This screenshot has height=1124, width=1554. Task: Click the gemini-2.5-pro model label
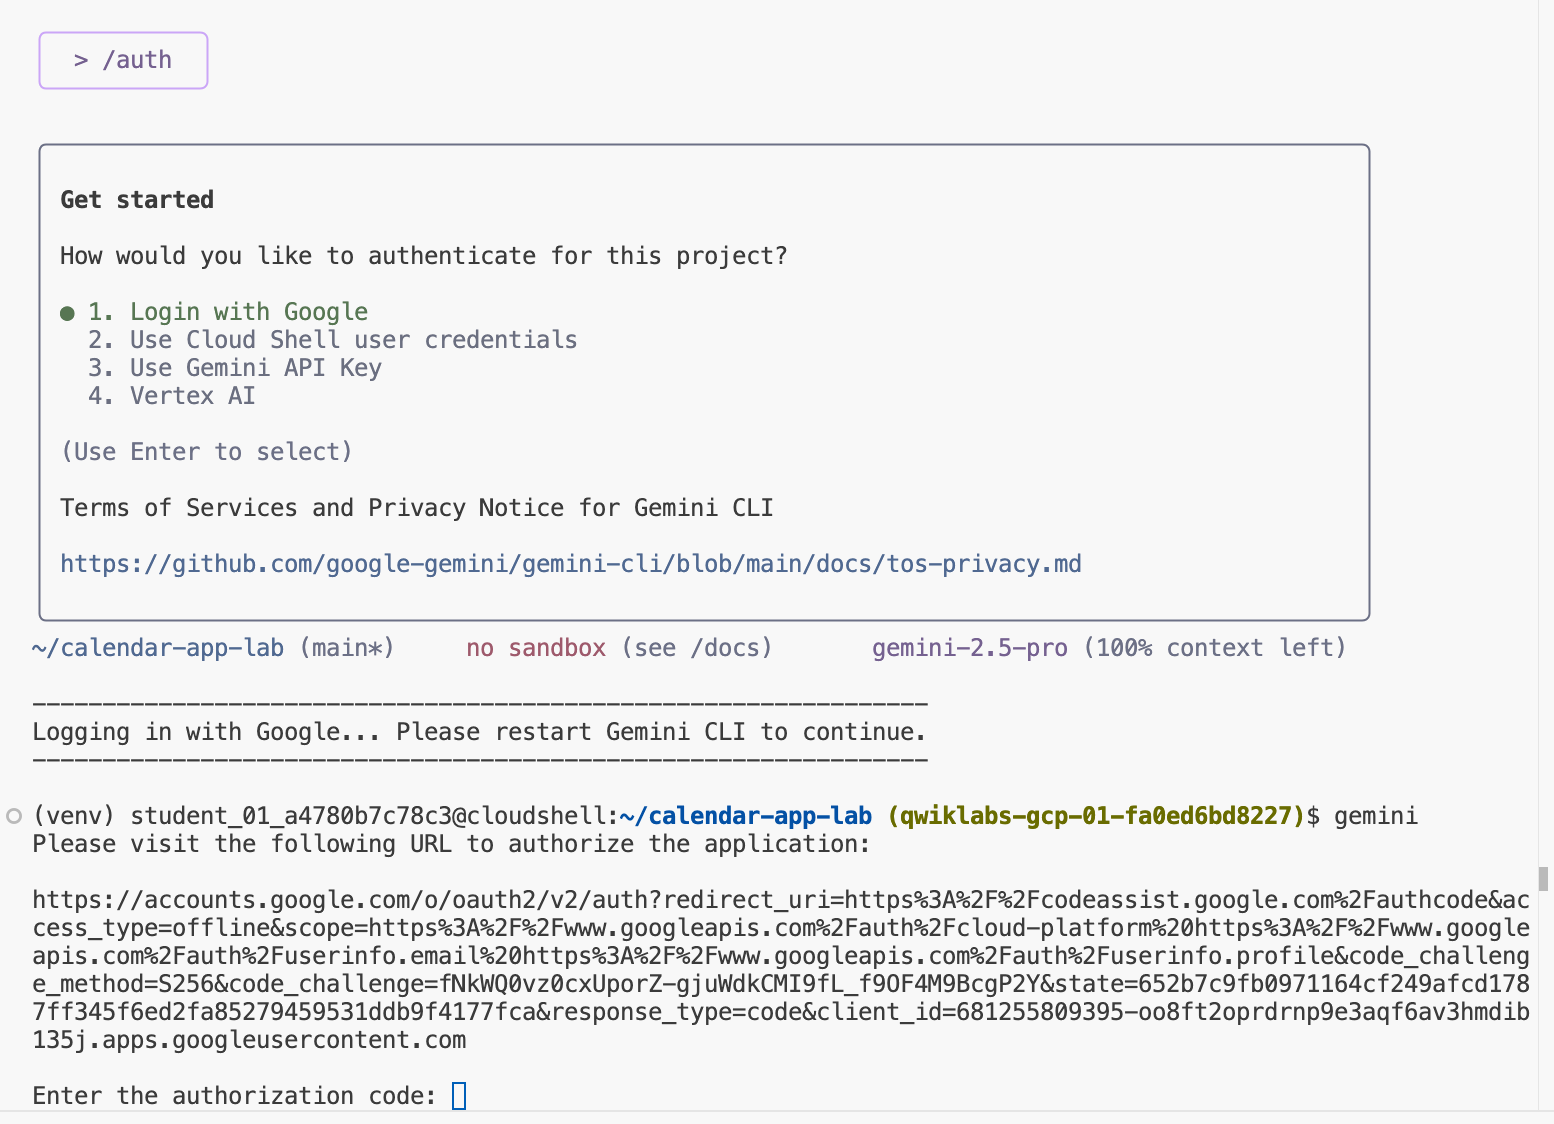pos(969,648)
